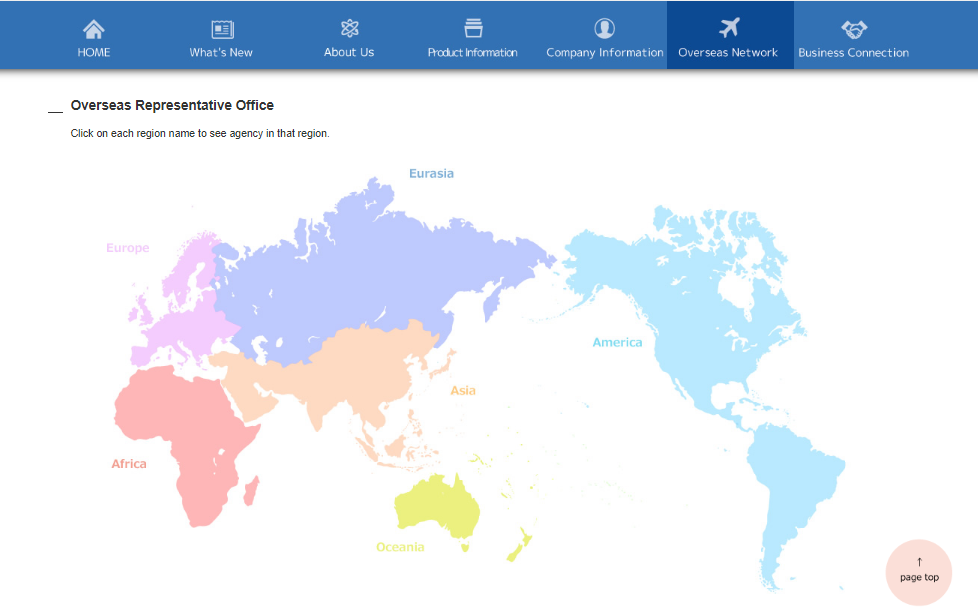Open Product Information menu label
The height and width of the screenshot is (614, 978).
pyautogui.click(x=472, y=52)
